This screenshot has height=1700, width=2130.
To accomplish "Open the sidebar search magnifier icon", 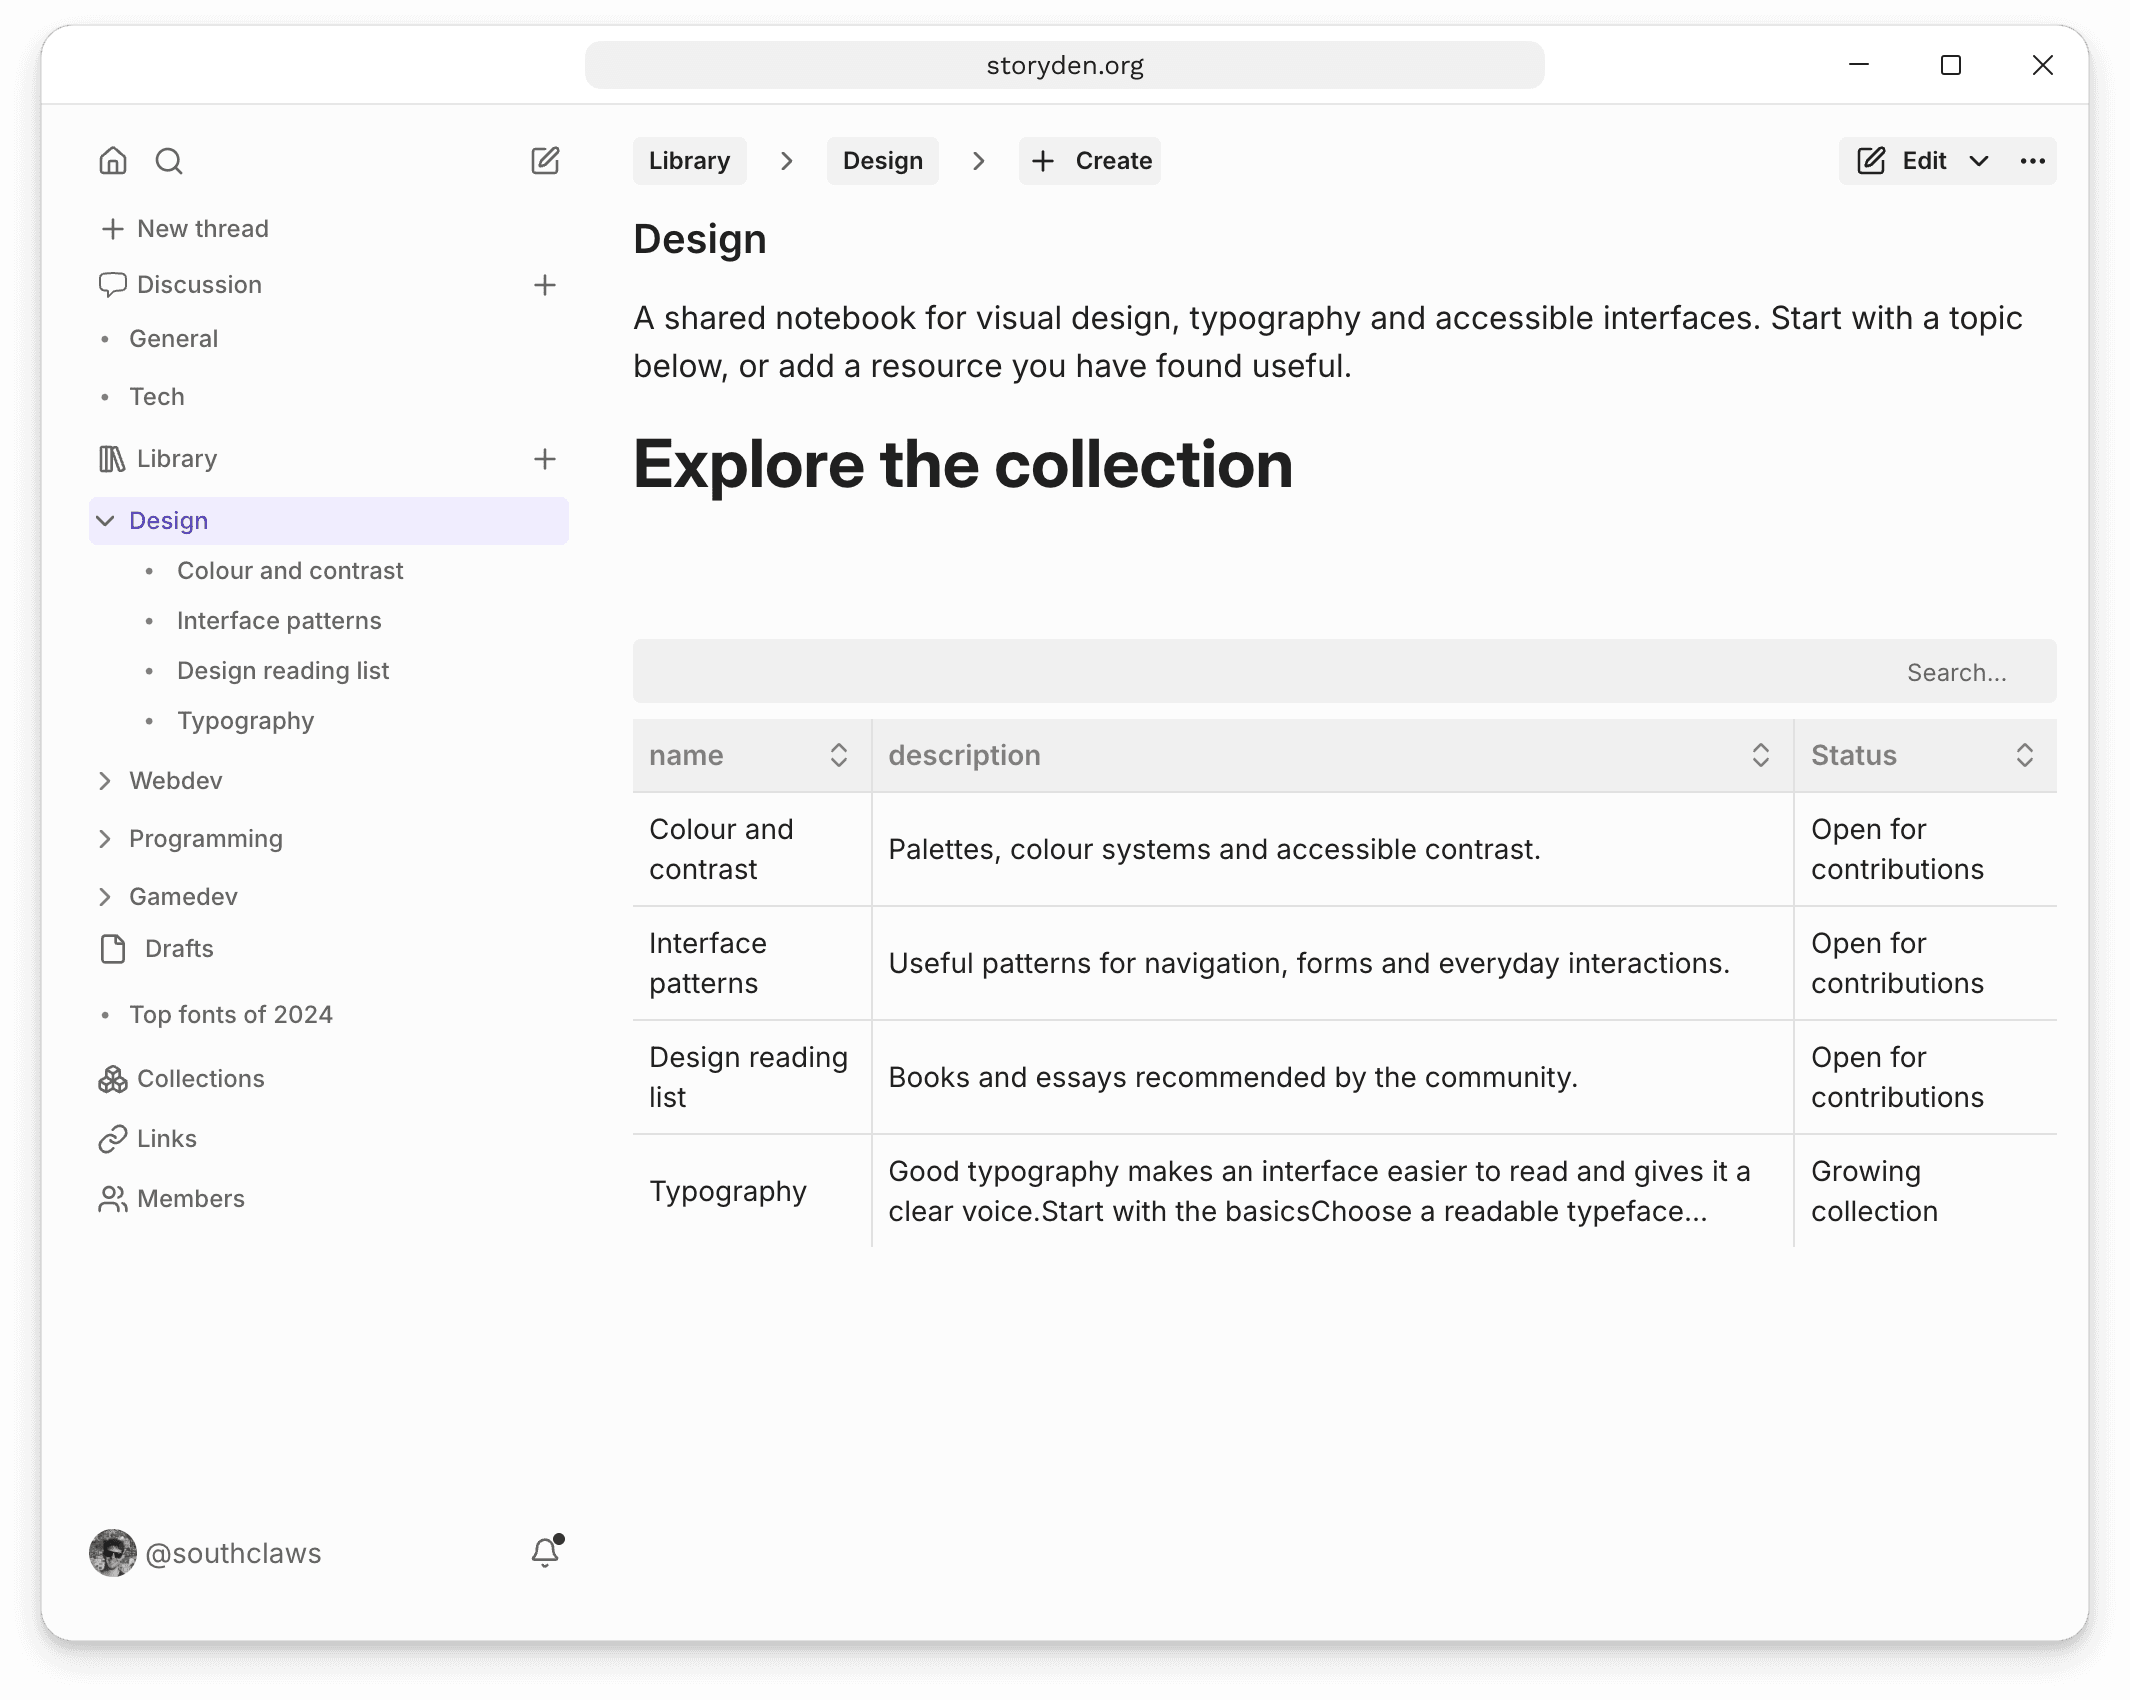I will click(x=169, y=161).
